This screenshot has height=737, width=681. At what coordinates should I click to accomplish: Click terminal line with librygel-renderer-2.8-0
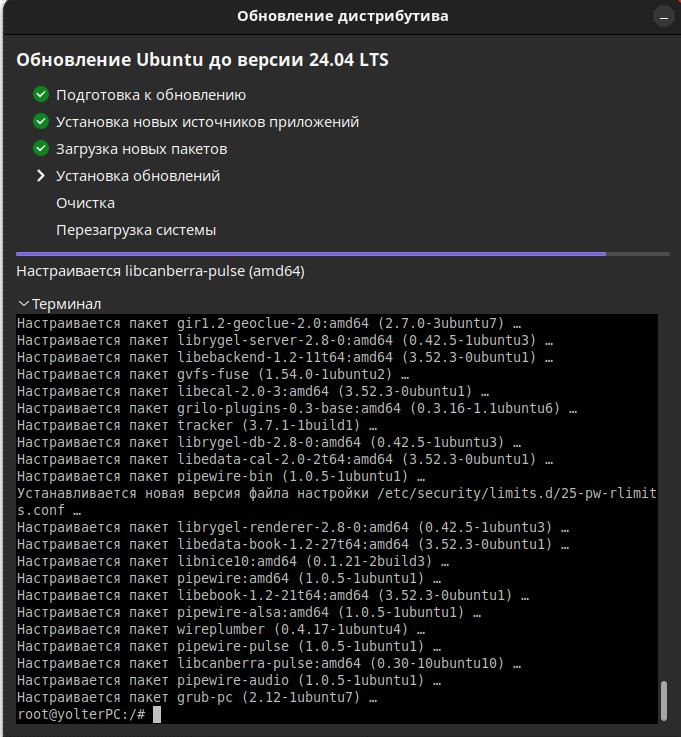293,527
